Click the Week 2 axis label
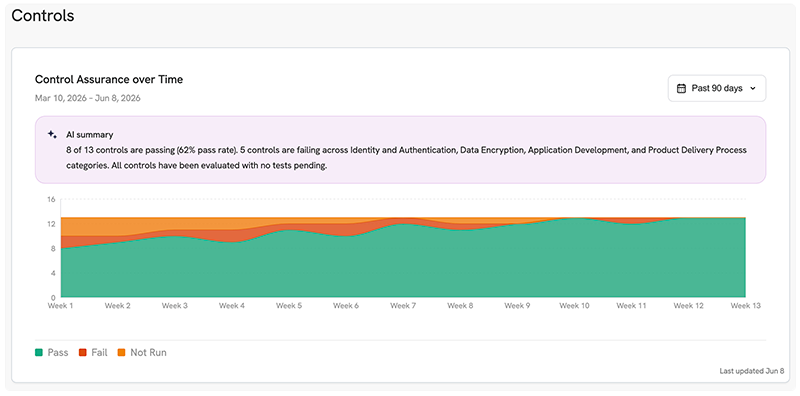Viewport: 800px width, 396px height. pos(118,306)
